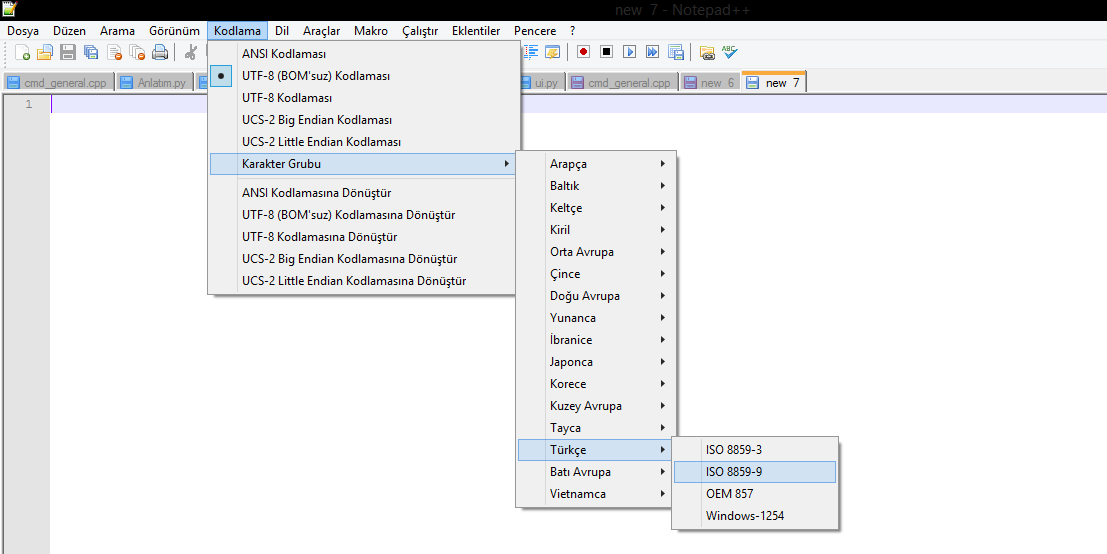1107x554 pixels.
Task: Expand the Vietnamca encoding submenu
Action: point(596,494)
